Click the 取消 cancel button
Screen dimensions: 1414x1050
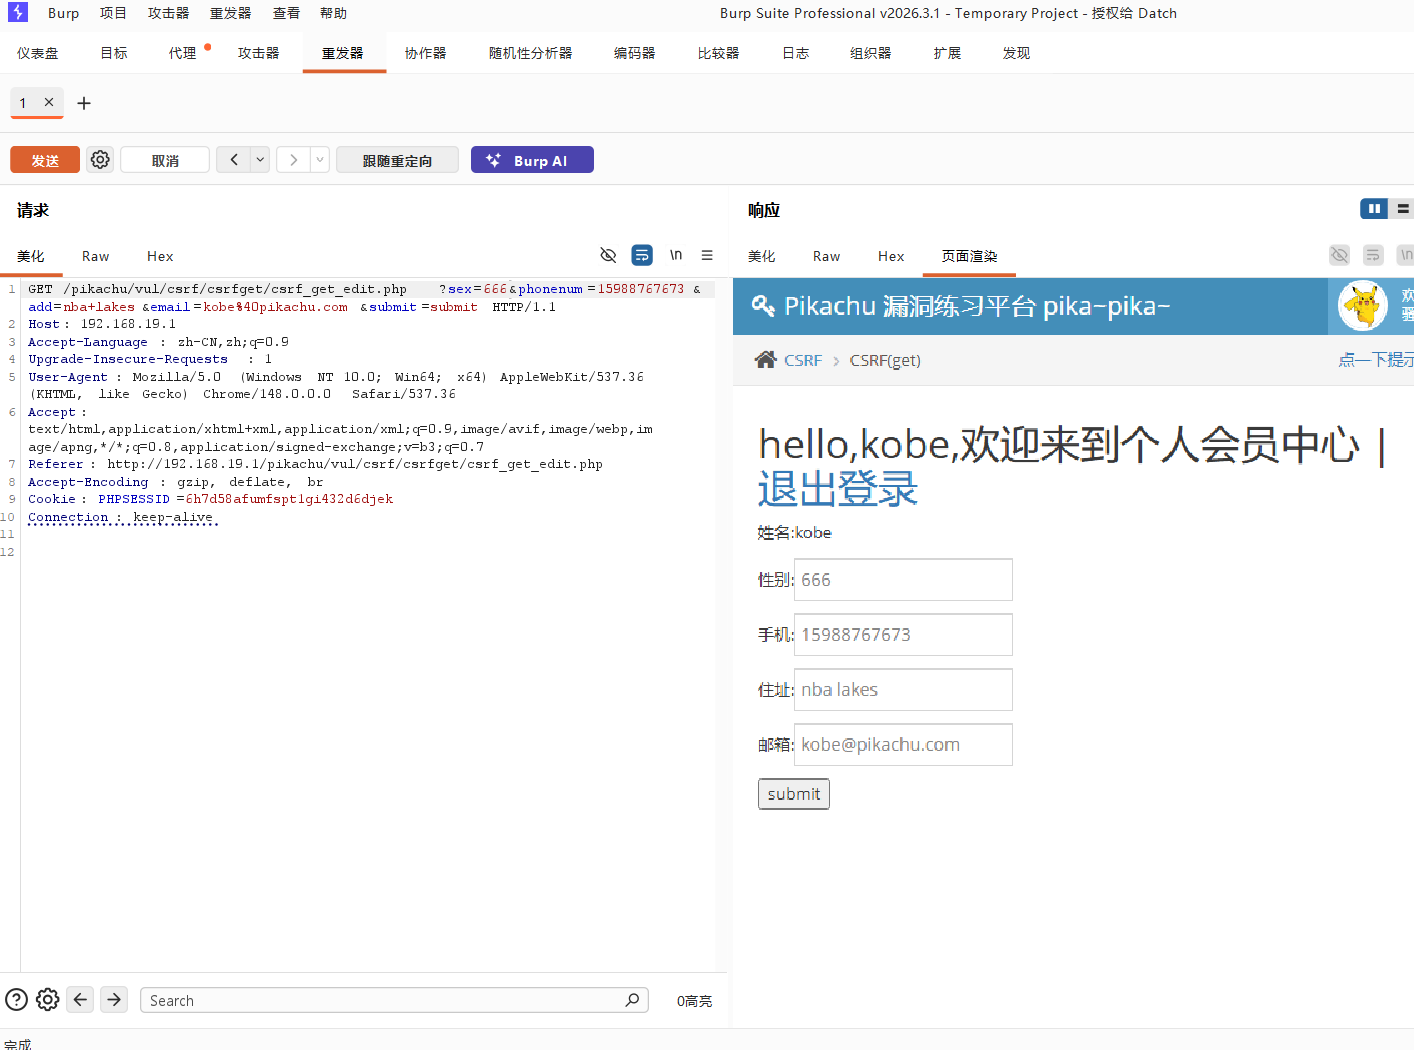165,160
